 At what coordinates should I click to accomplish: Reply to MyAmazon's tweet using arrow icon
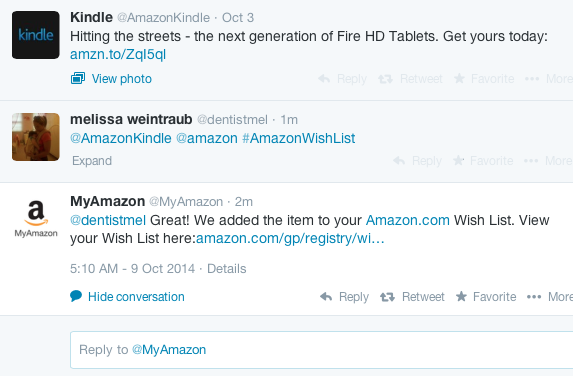[x=326, y=297]
